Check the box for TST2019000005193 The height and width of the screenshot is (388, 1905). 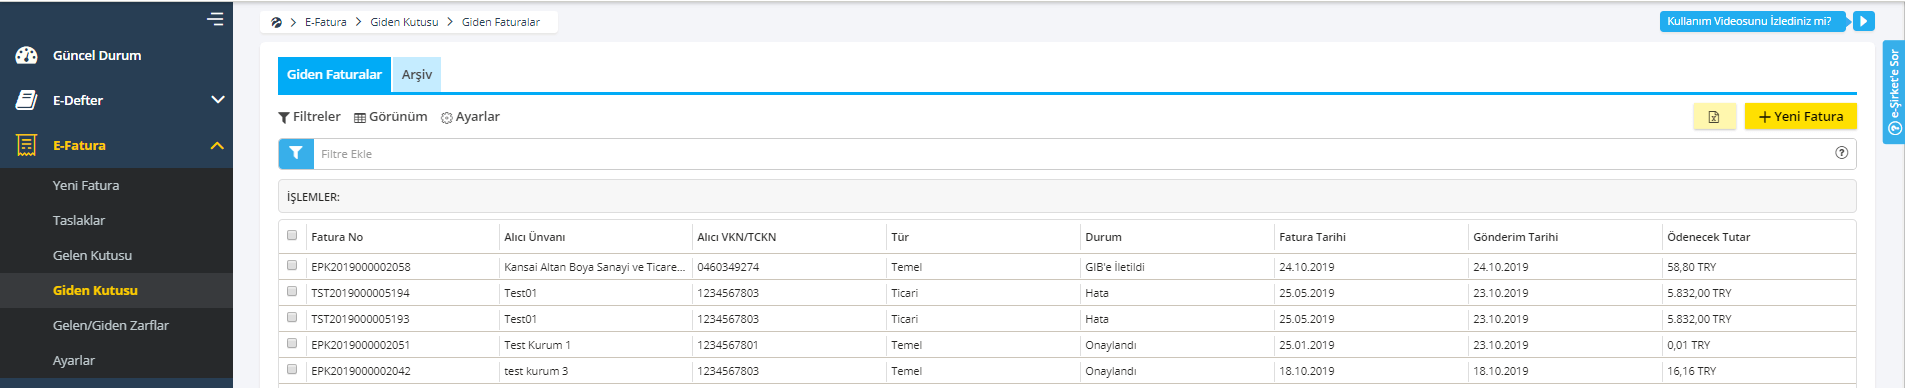[292, 318]
